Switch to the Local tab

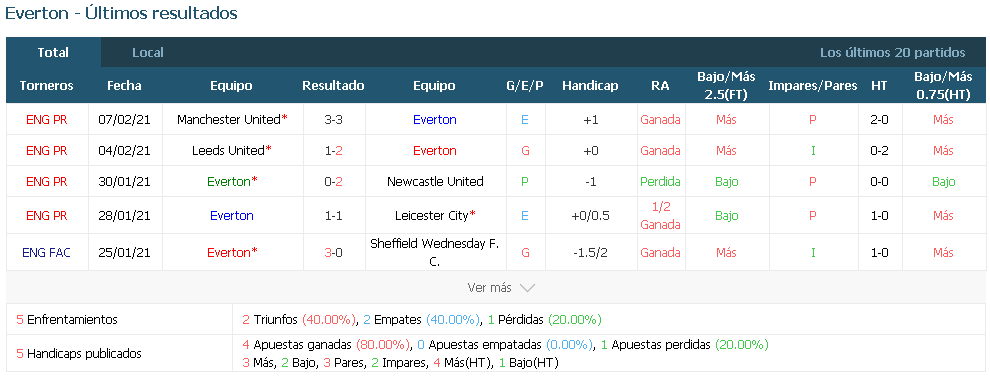(148, 52)
